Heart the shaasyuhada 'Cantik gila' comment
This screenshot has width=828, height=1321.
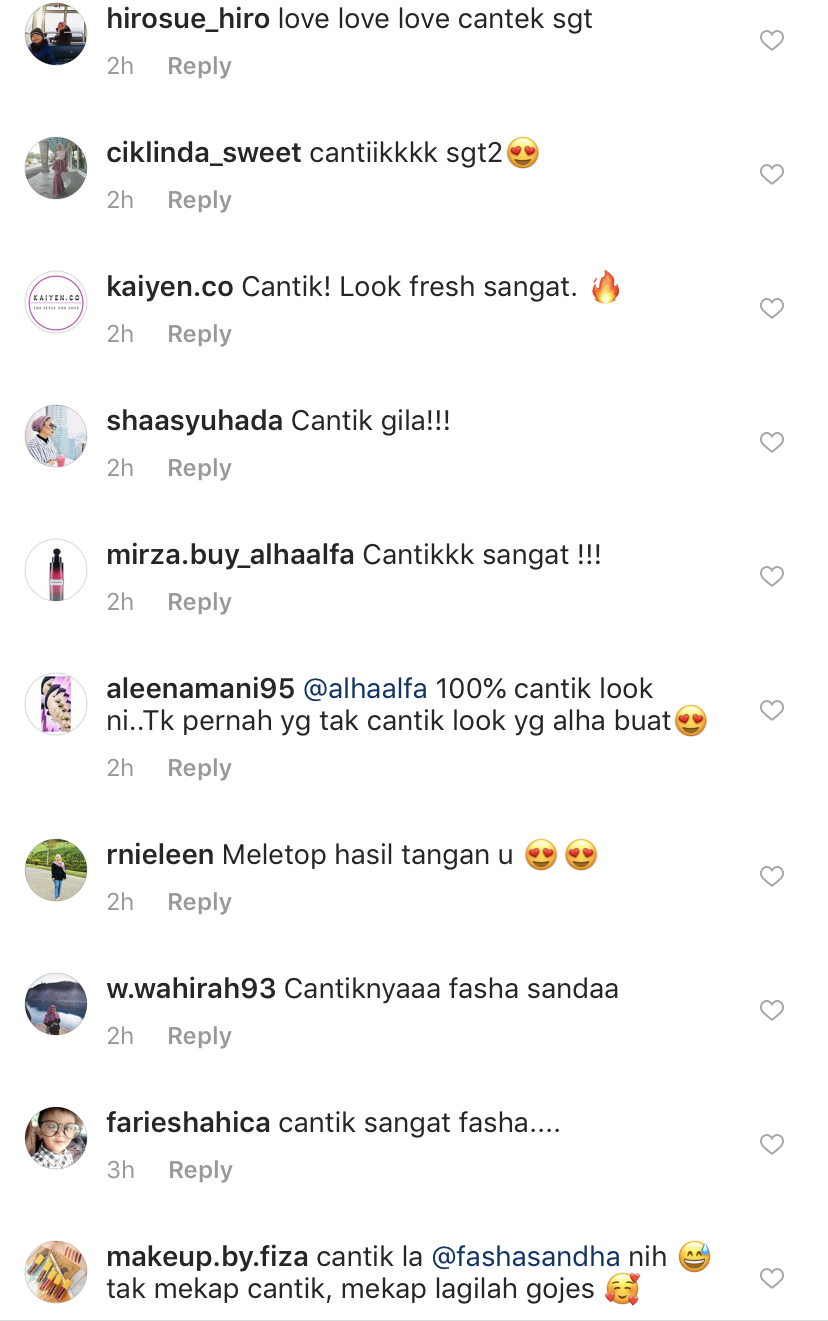click(772, 443)
